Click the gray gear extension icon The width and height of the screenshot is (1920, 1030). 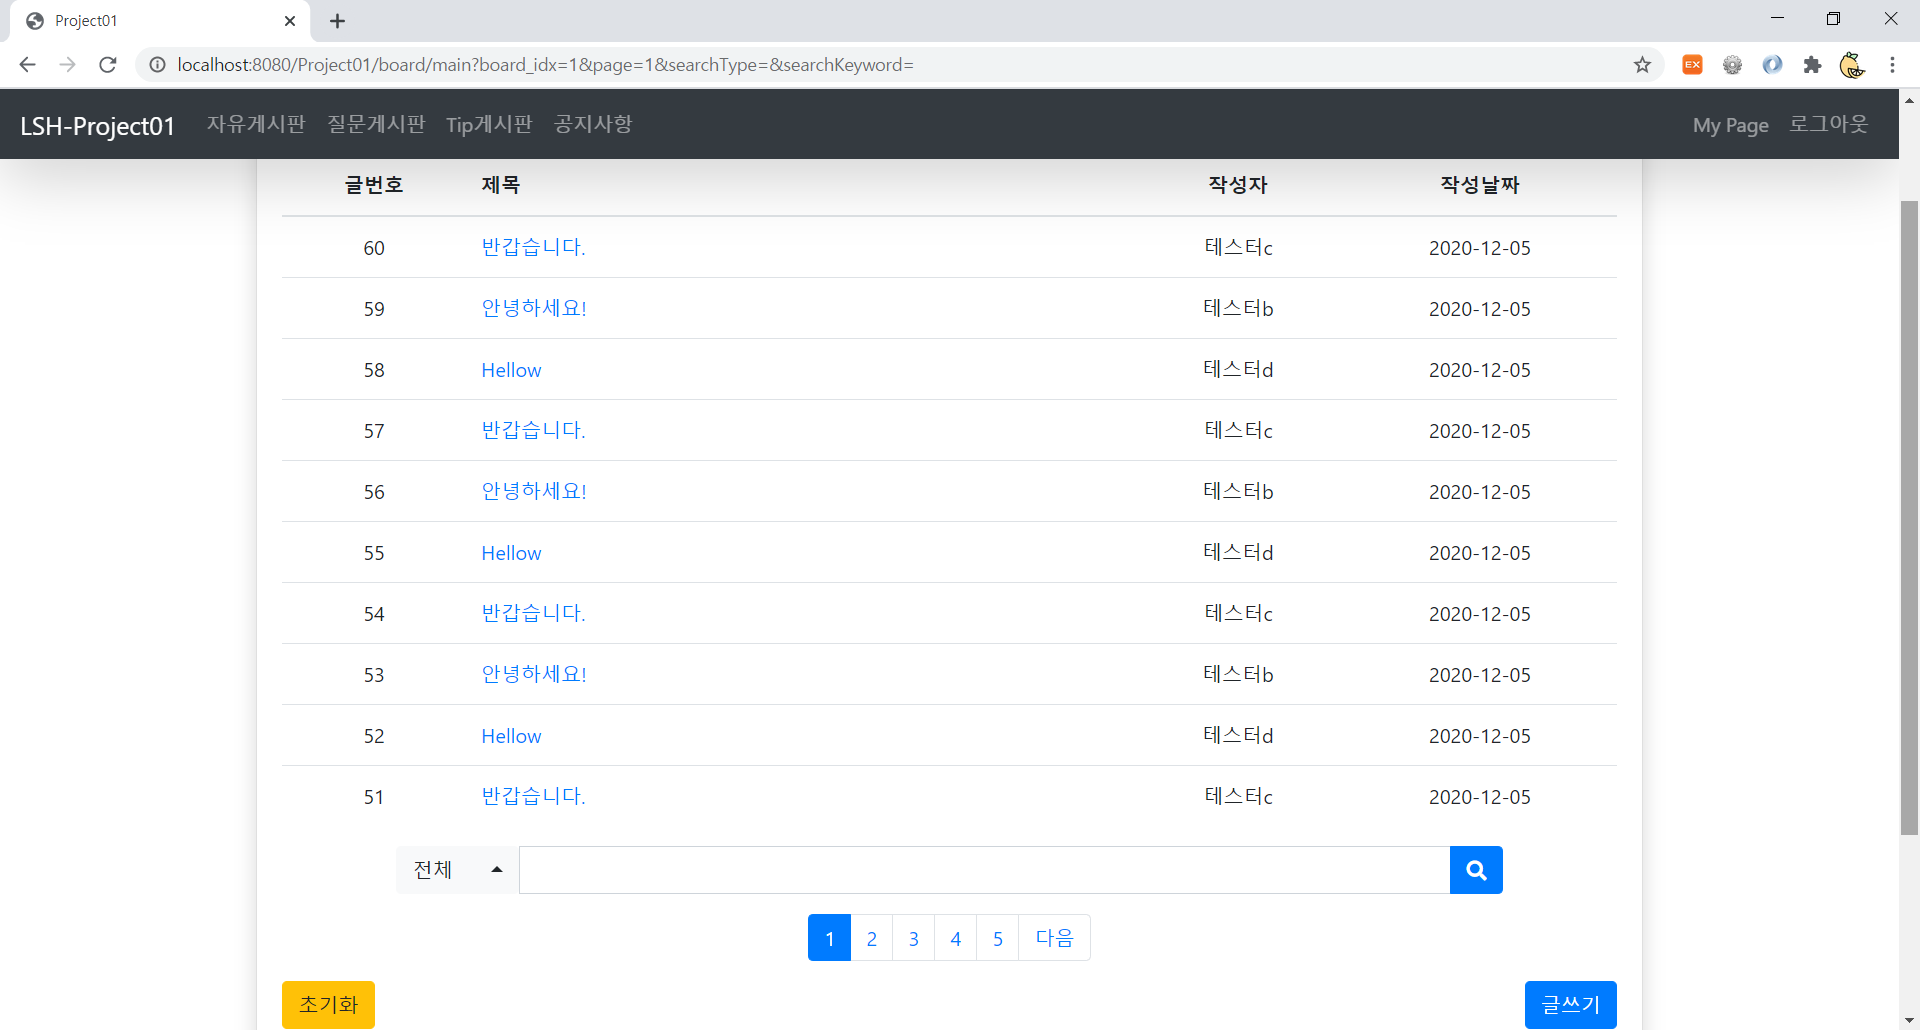pos(1732,65)
